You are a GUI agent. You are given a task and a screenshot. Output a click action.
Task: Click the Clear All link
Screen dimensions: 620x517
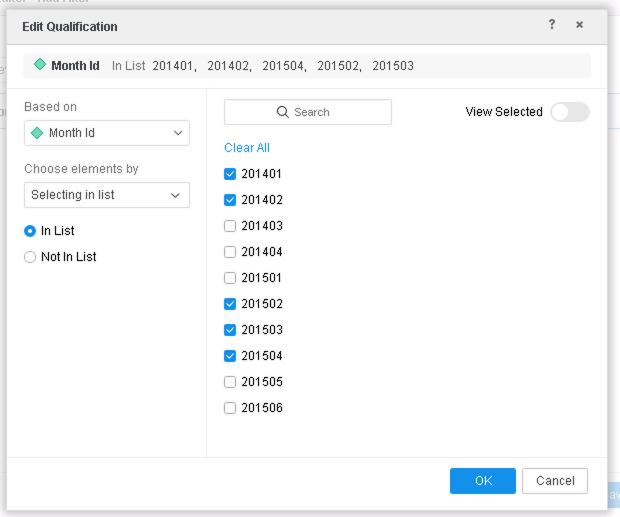tap(247, 148)
